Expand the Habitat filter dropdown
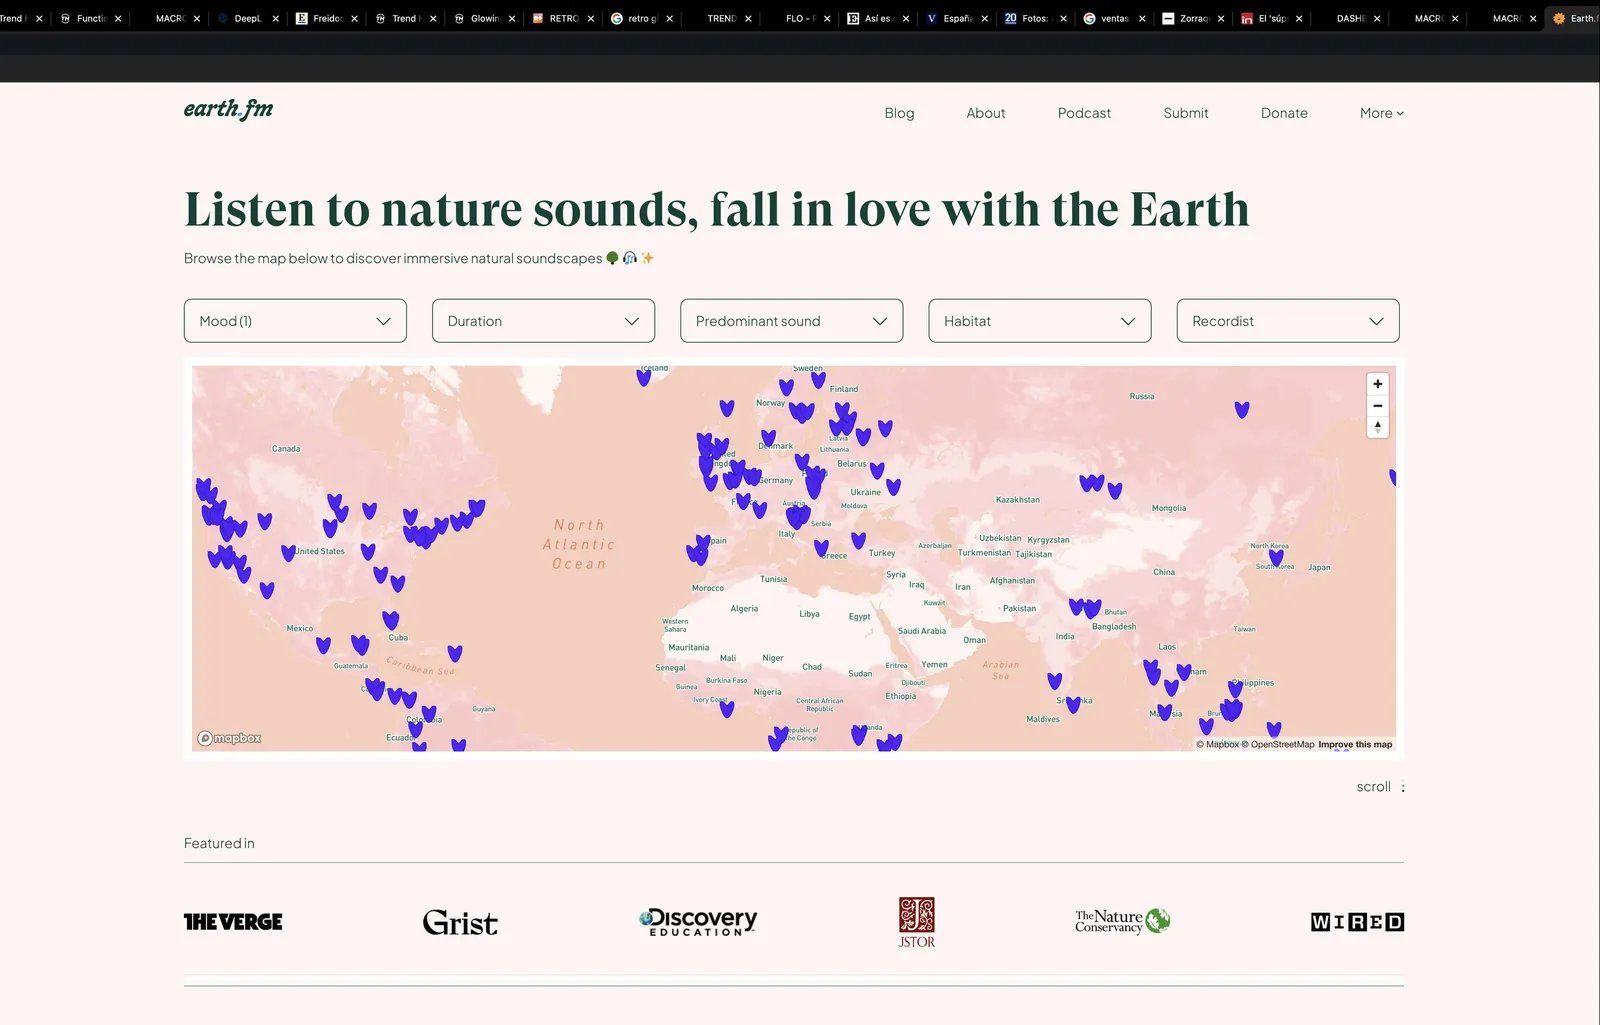 coord(1039,321)
